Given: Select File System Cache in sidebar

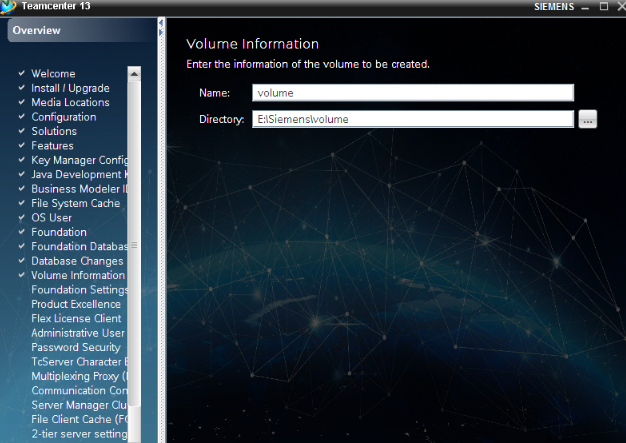Looking at the screenshot, I should 75,204.
